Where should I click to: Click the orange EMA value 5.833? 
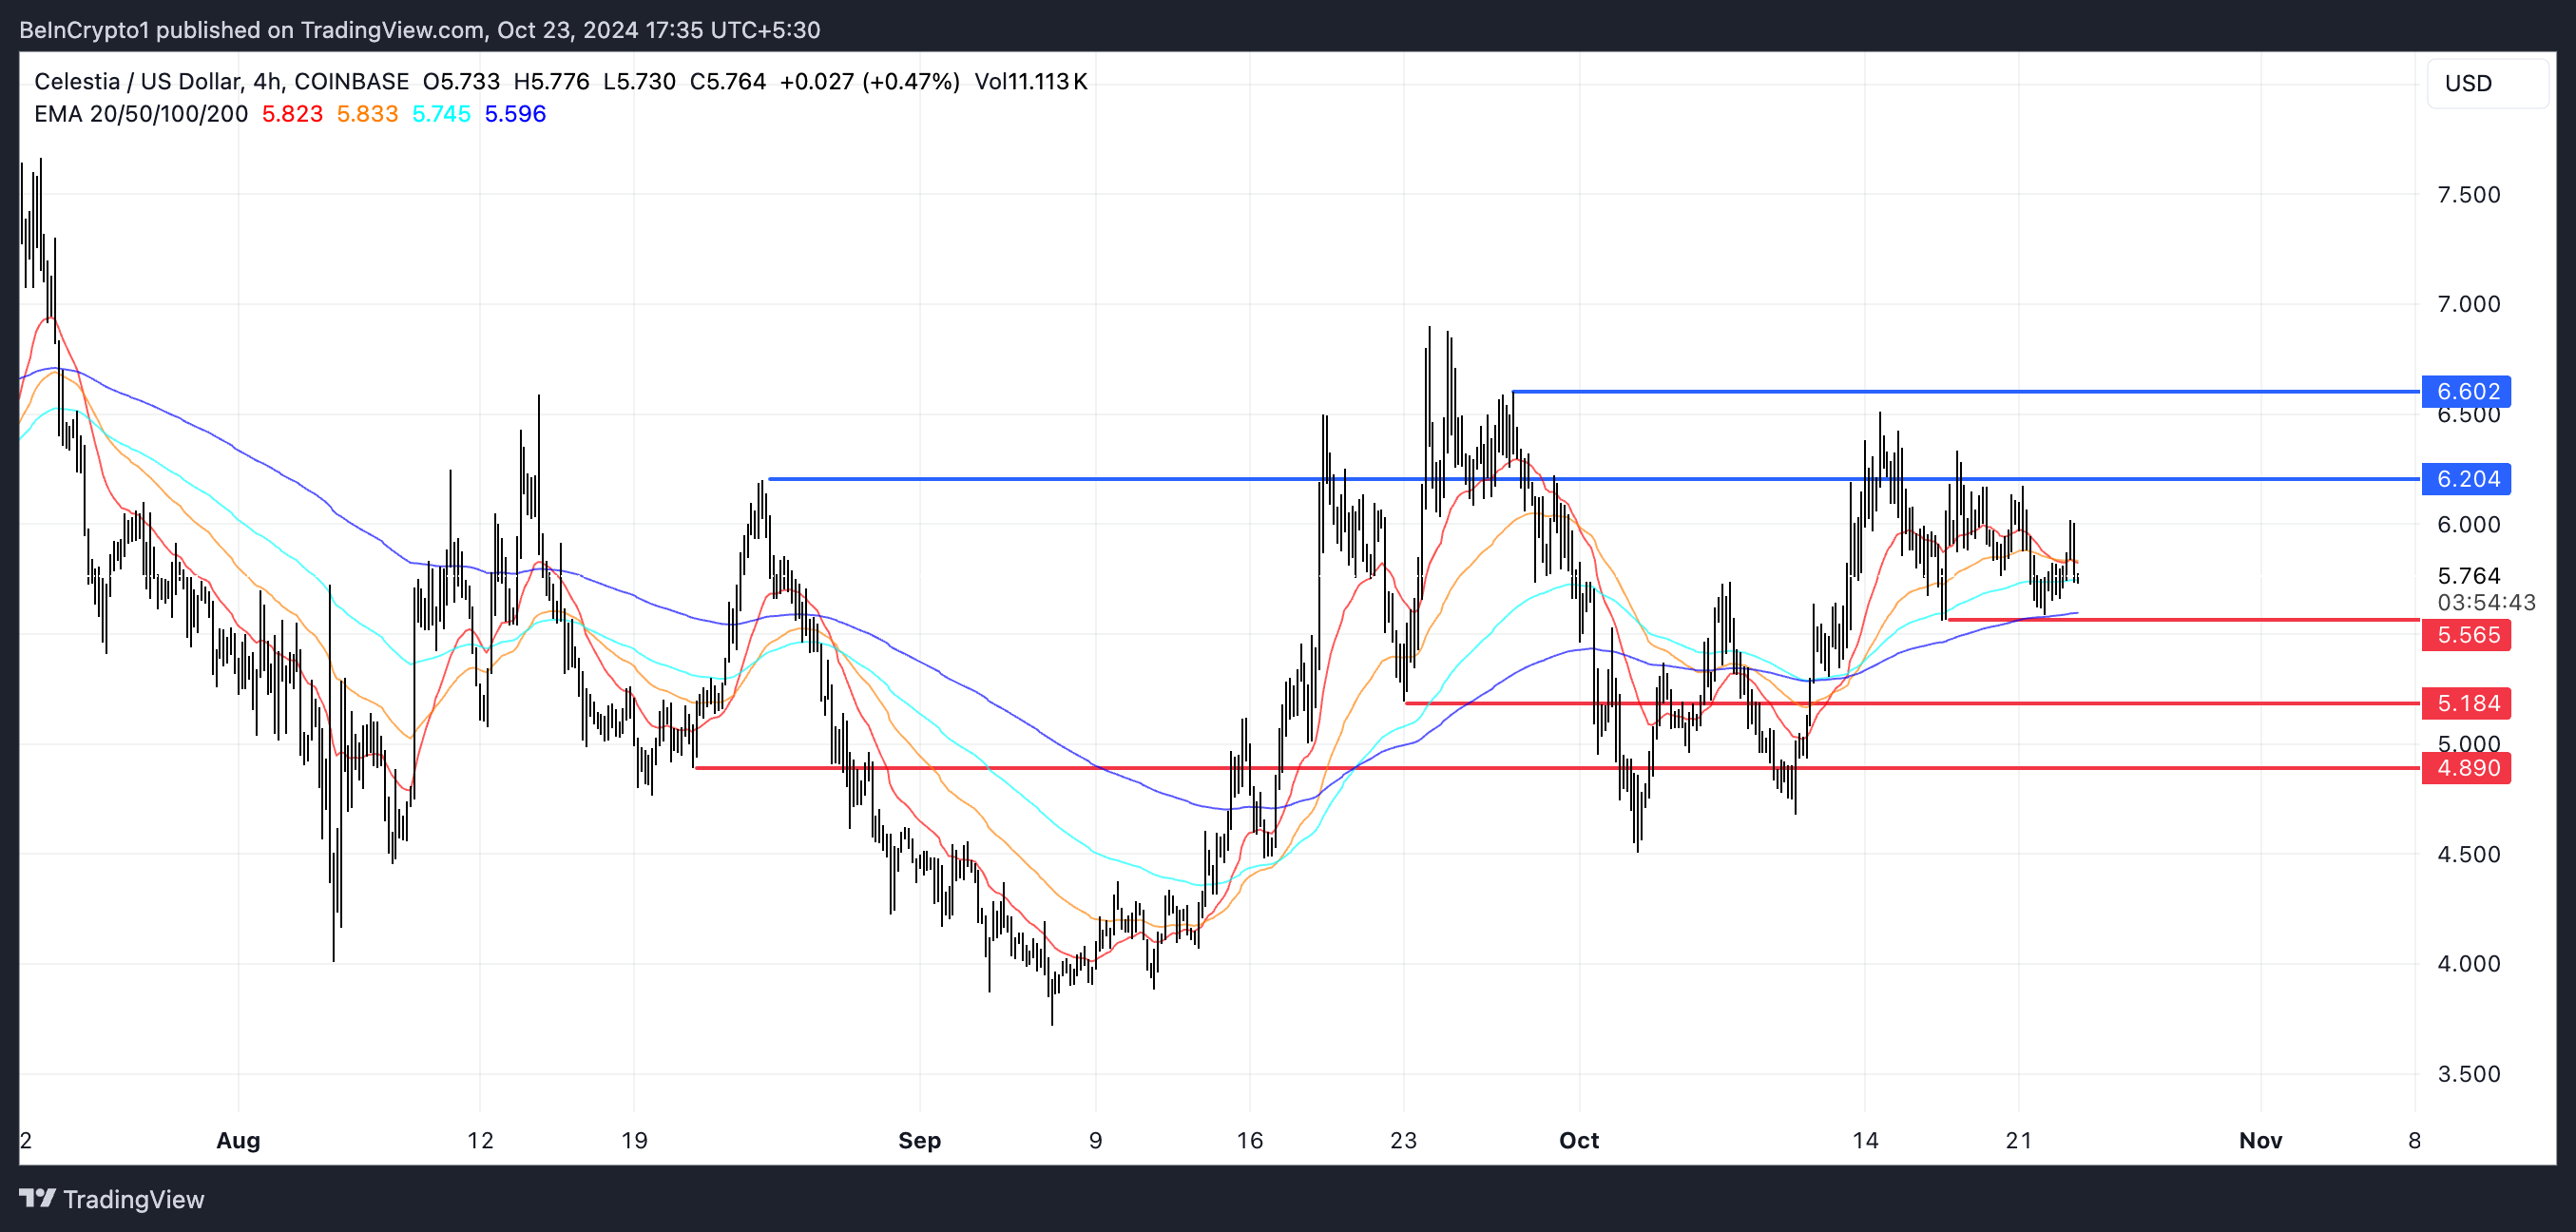click(367, 114)
